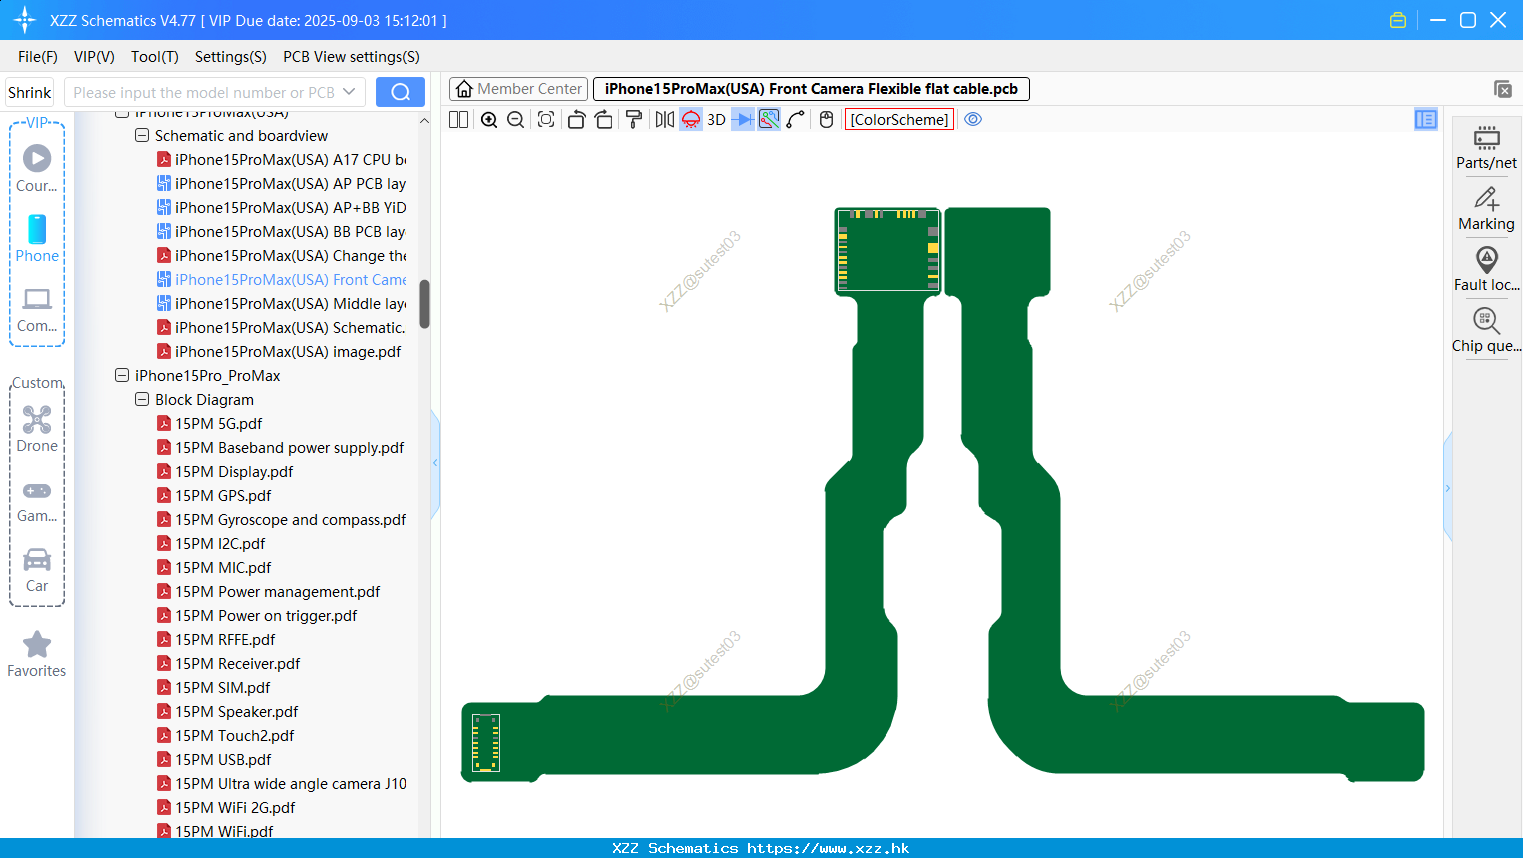Image resolution: width=1523 pixels, height=858 pixels.
Task: Zoom in on the PCB view
Action: pos(489,120)
